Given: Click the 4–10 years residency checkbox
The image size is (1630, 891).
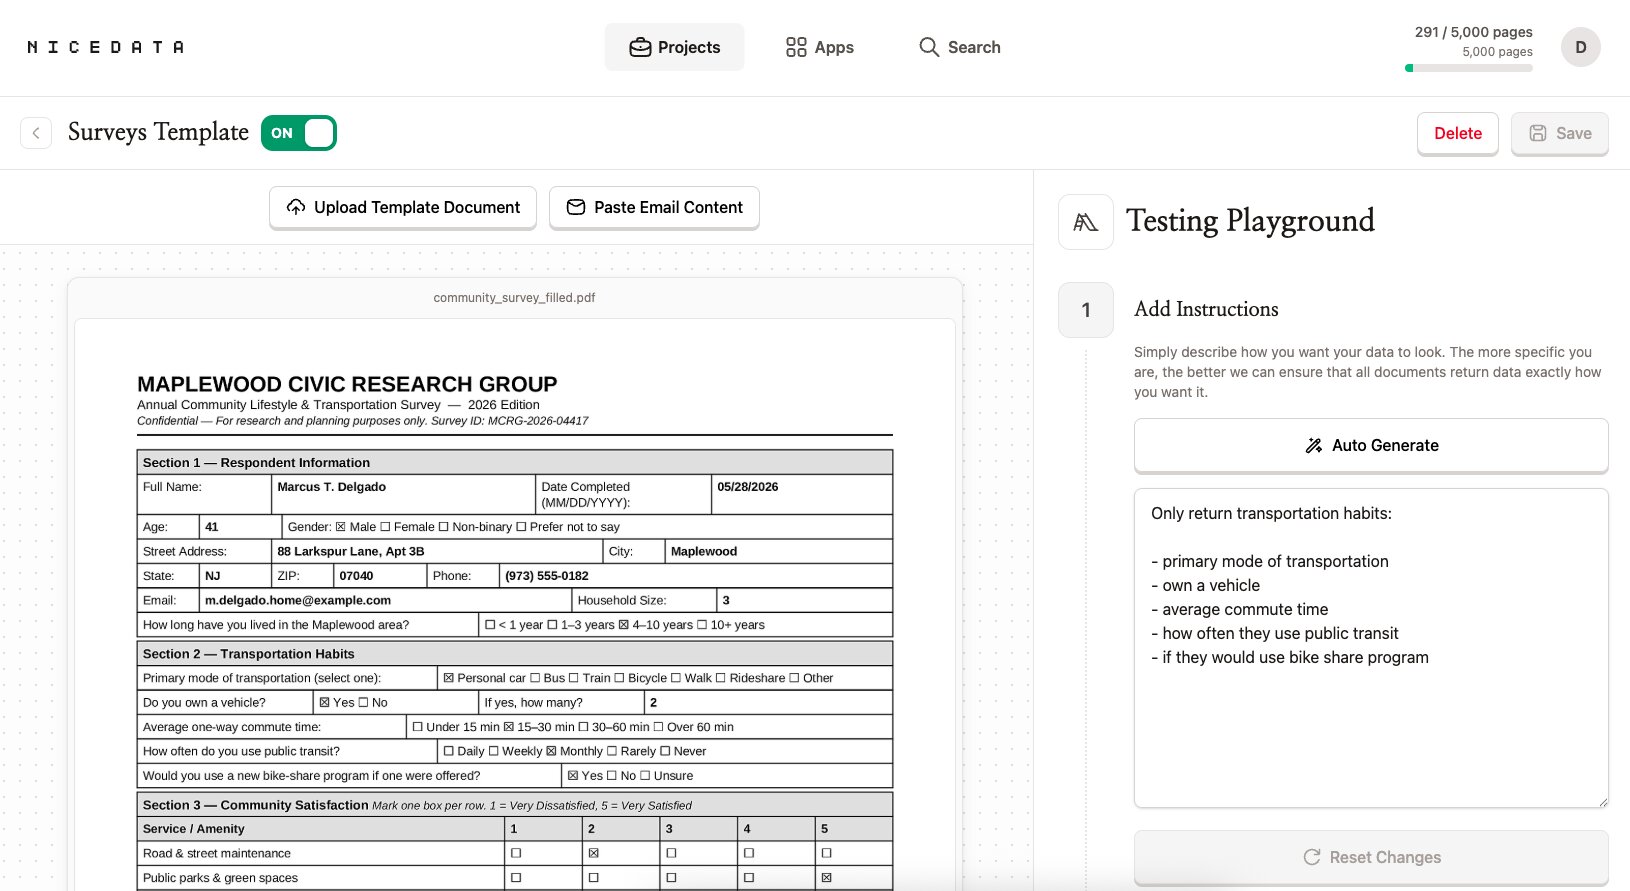Looking at the screenshot, I should tap(624, 625).
